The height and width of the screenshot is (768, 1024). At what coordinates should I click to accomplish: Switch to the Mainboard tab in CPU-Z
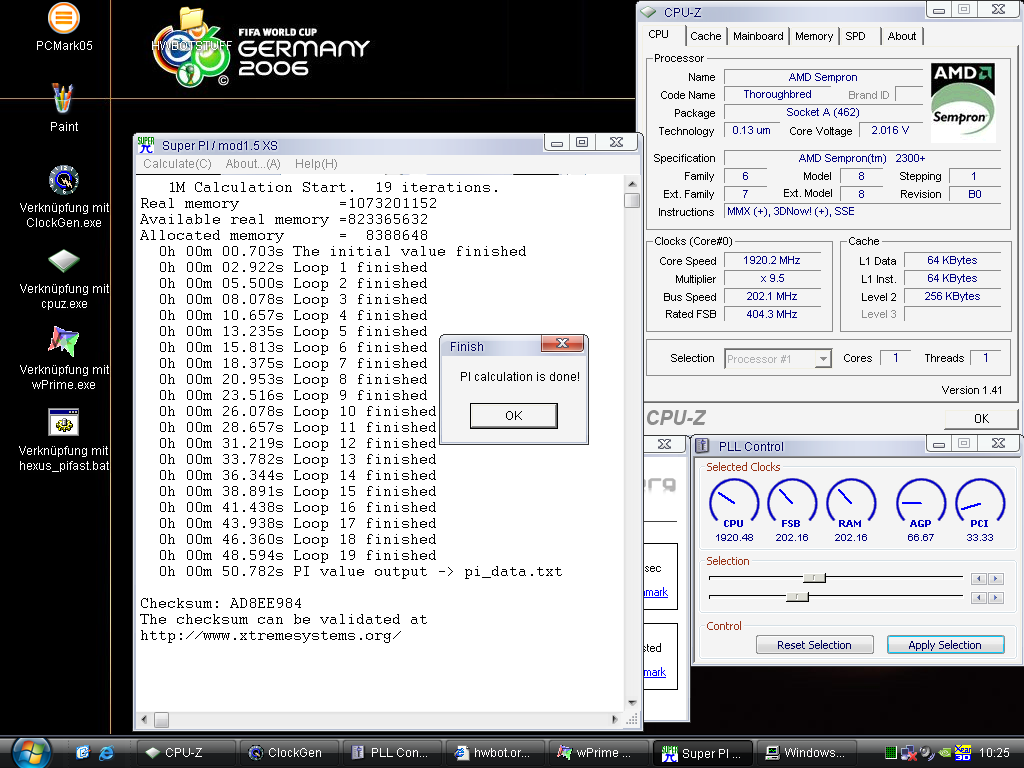[x=758, y=36]
